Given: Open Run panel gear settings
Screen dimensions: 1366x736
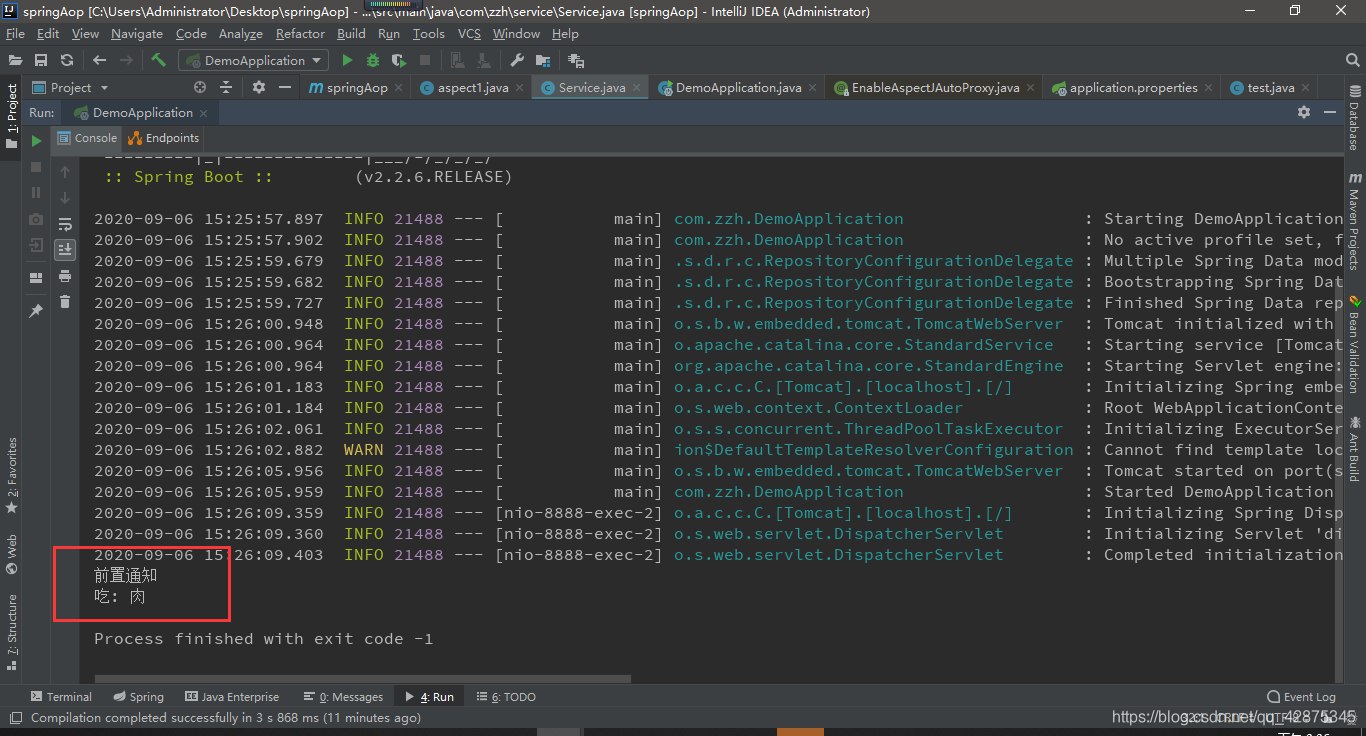Looking at the screenshot, I should 1304,113.
